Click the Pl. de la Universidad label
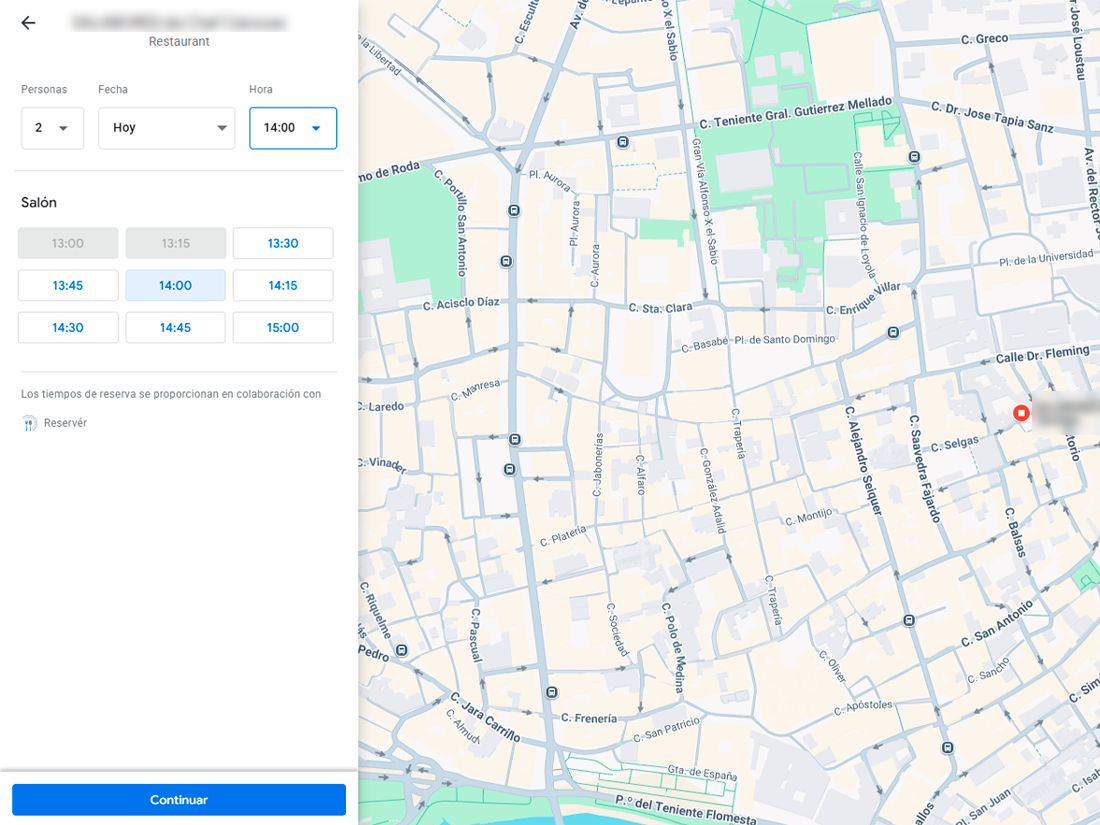1100x825 pixels. coord(1046,257)
